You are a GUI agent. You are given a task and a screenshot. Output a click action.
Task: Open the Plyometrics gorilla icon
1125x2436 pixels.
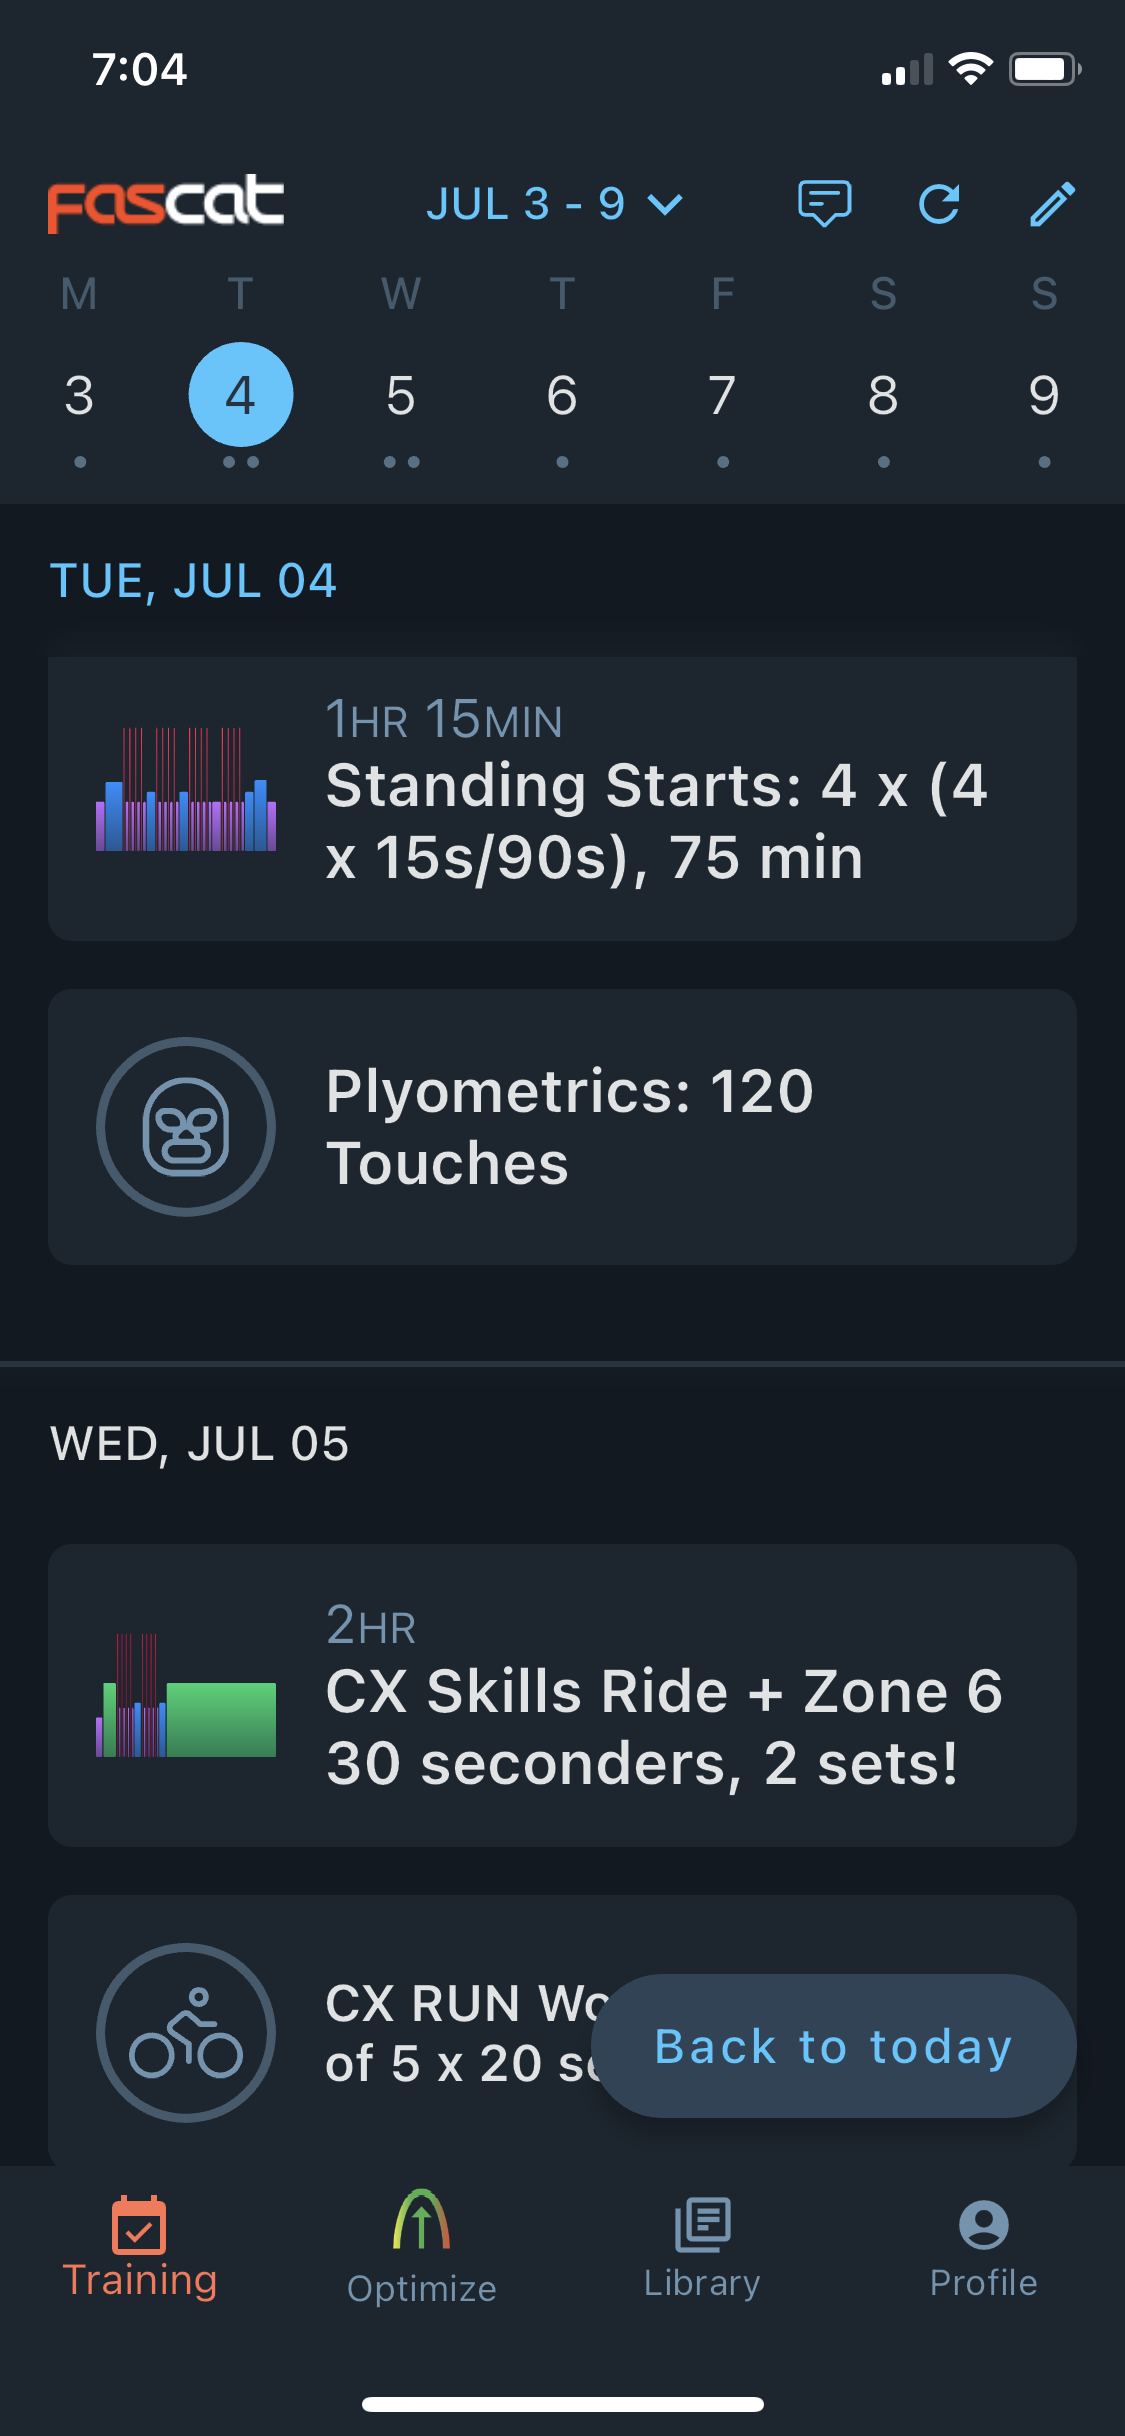(x=186, y=1127)
